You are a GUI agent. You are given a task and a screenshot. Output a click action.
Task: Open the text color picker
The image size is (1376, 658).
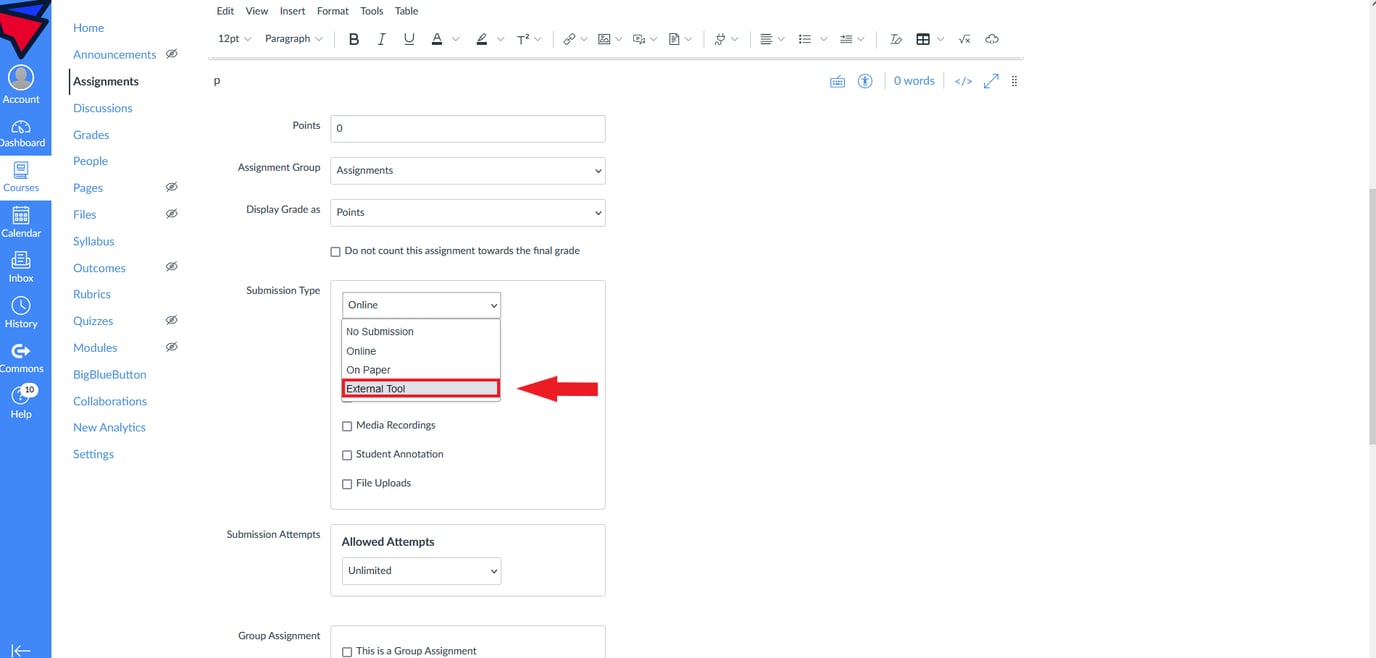(x=437, y=38)
